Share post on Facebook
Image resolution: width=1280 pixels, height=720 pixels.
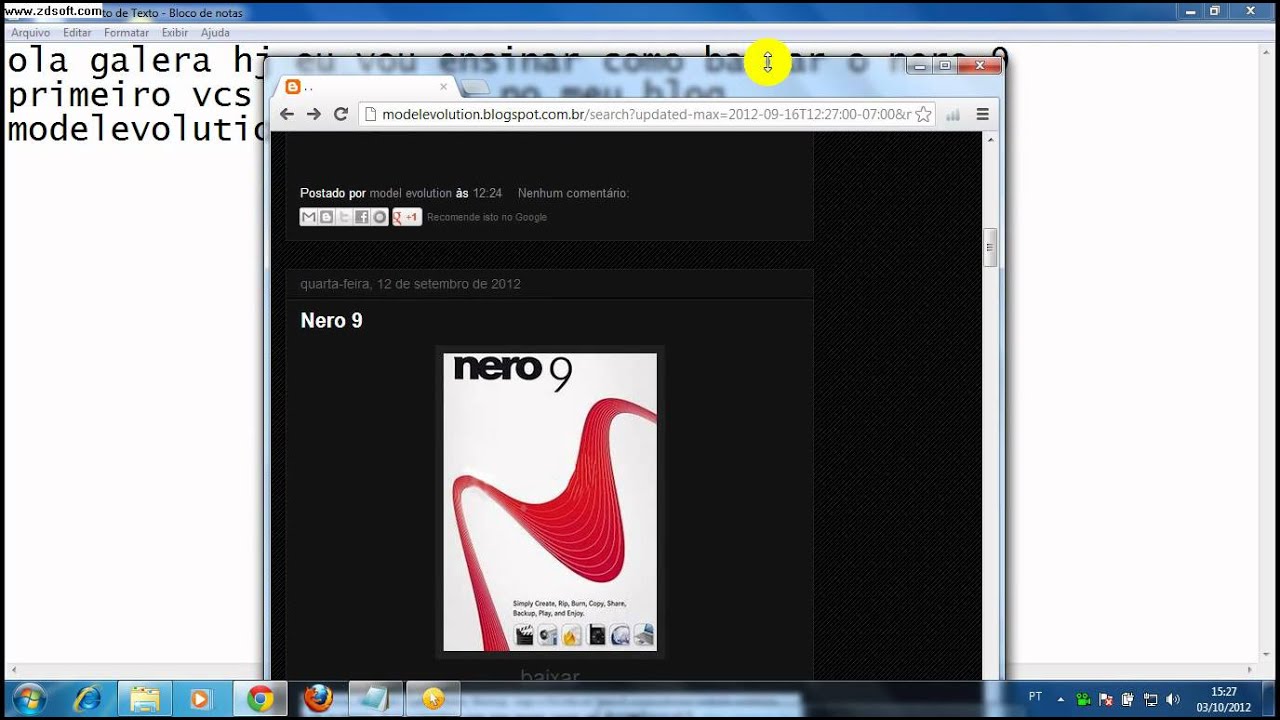coord(362,217)
